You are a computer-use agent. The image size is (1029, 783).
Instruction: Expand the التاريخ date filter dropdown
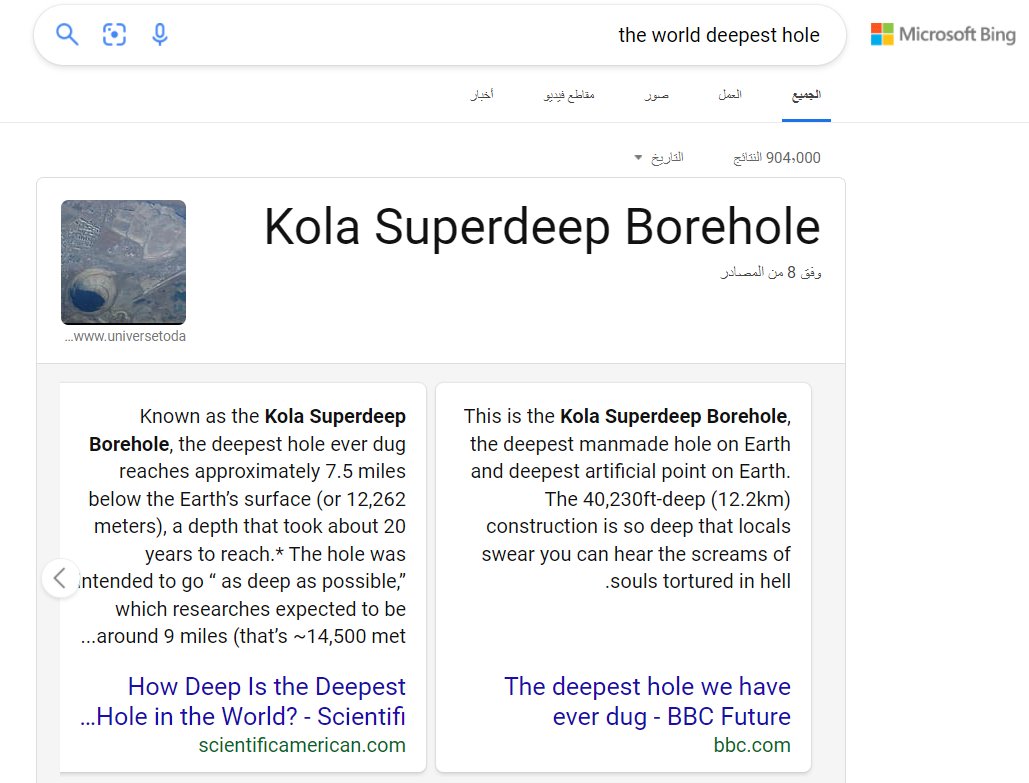659,158
